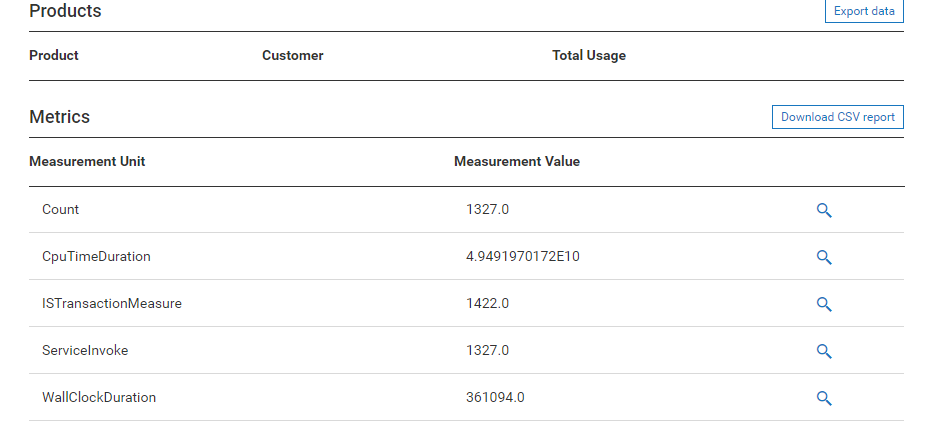Inspect ISTransactionMeasure via its search icon
Viewport: 927px width, 448px height.
824,304
